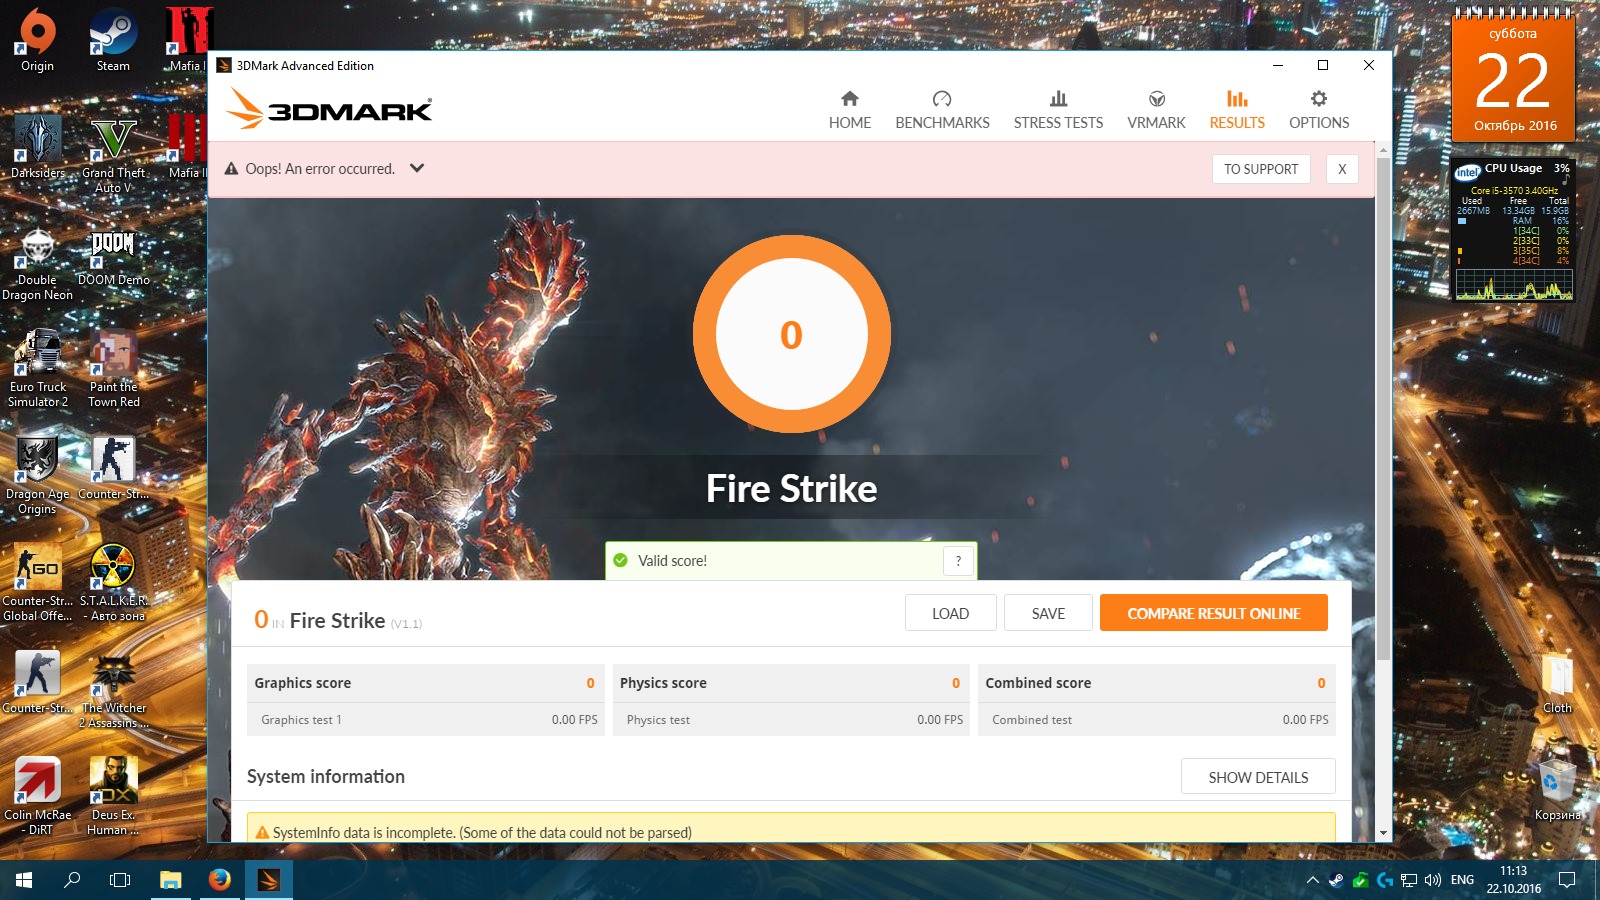Click the TO SUPPORT button
Image resolution: width=1600 pixels, height=900 pixels.
coord(1261,169)
